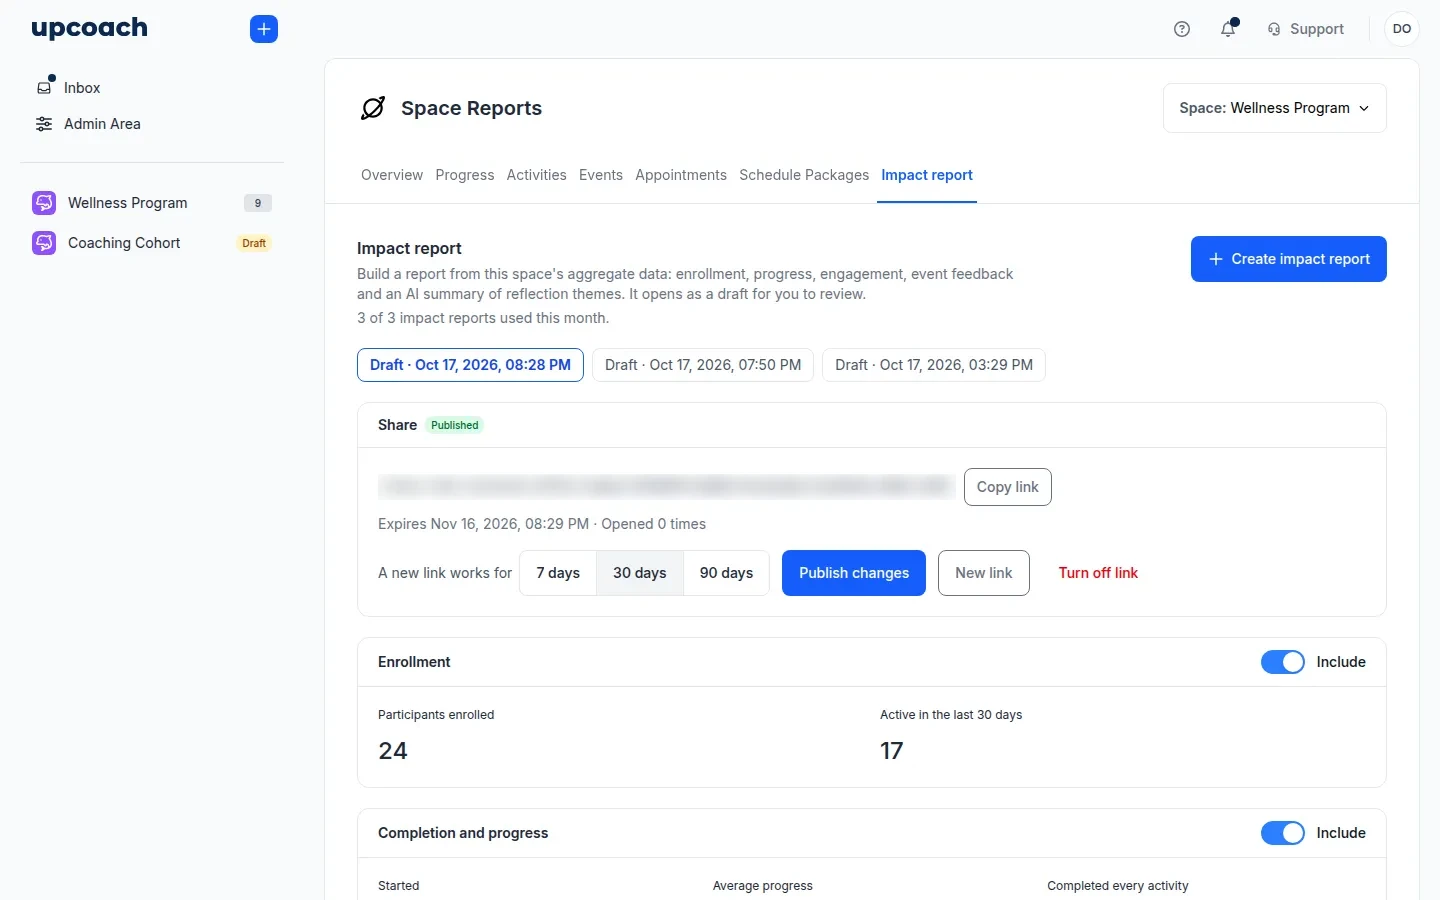Click the upcoach logo
1440x900 pixels.
pyautogui.click(x=89, y=29)
